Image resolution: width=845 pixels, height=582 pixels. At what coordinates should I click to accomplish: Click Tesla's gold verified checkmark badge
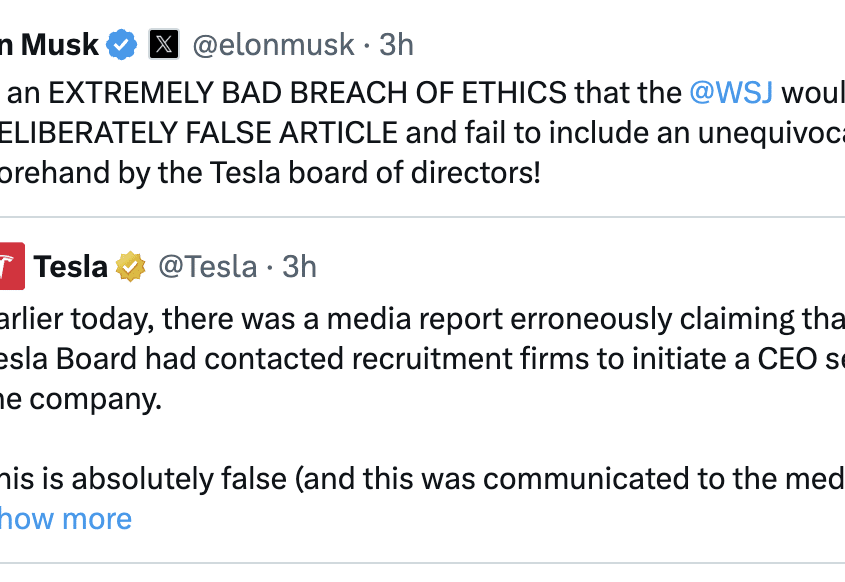[130, 266]
